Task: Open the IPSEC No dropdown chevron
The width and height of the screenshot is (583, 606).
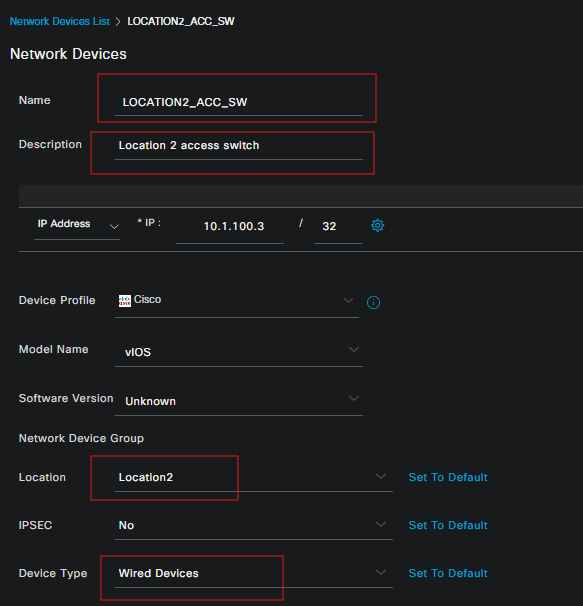Action: [x=381, y=524]
